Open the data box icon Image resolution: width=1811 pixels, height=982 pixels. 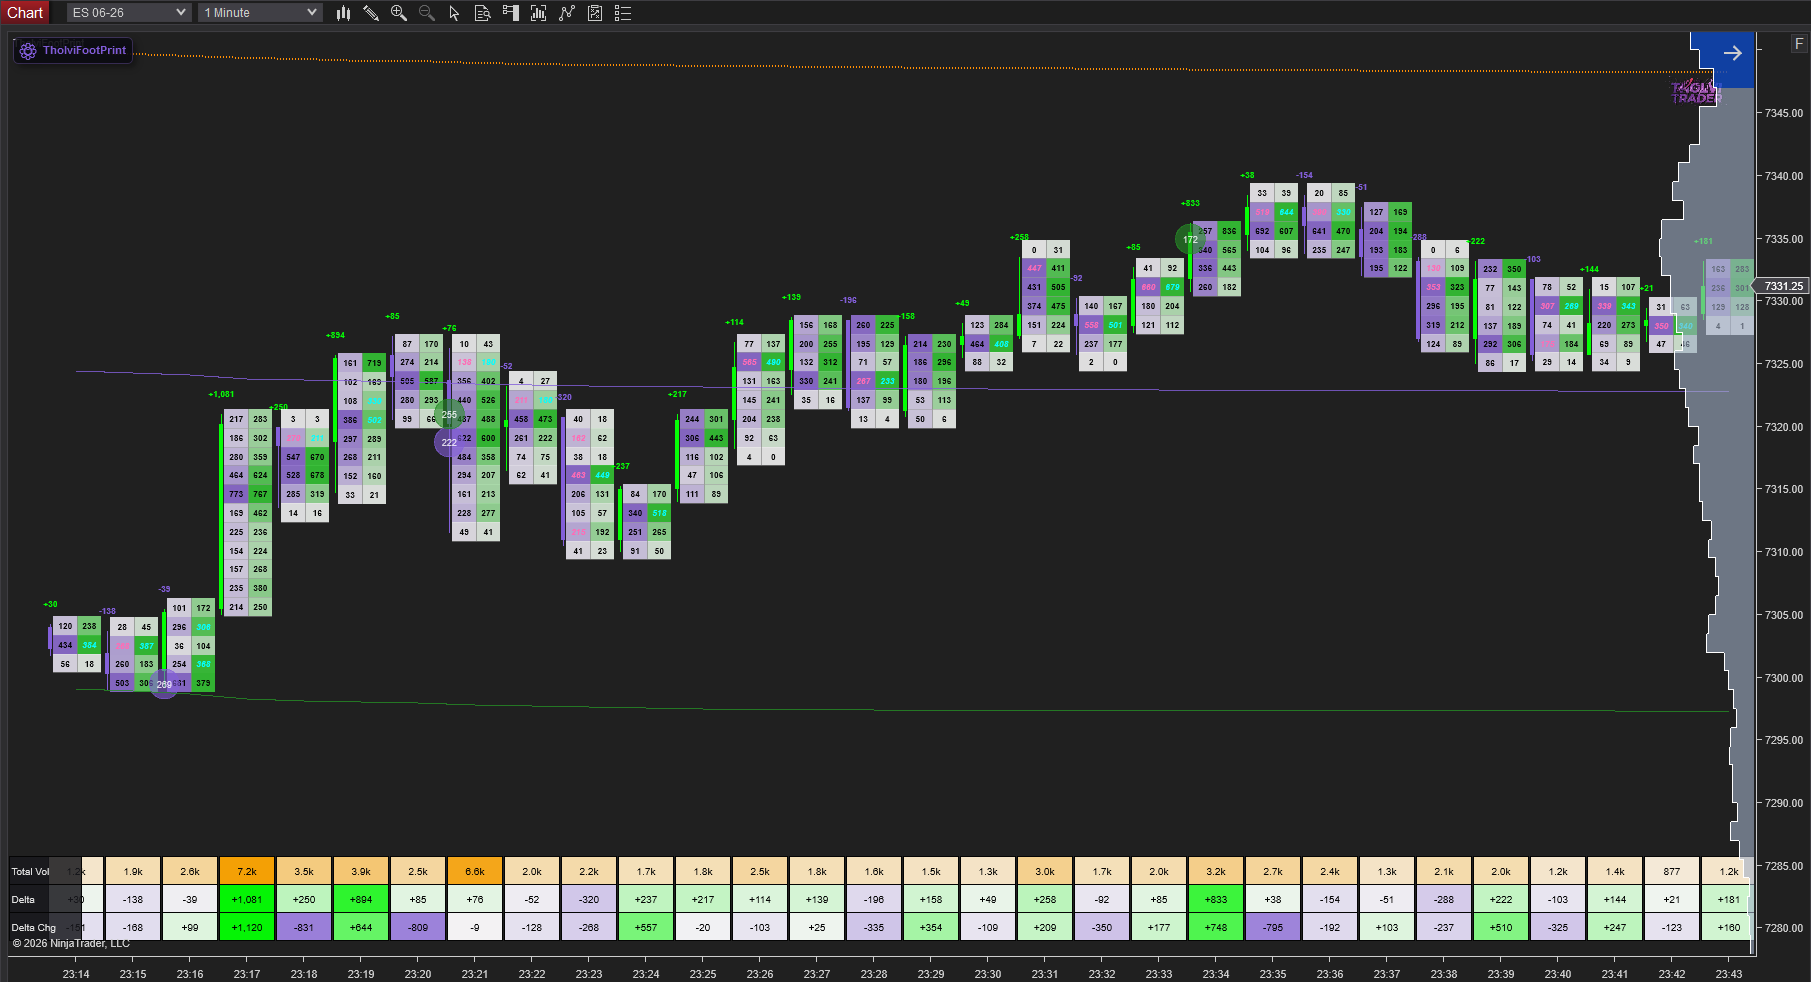click(x=482, y=13)
